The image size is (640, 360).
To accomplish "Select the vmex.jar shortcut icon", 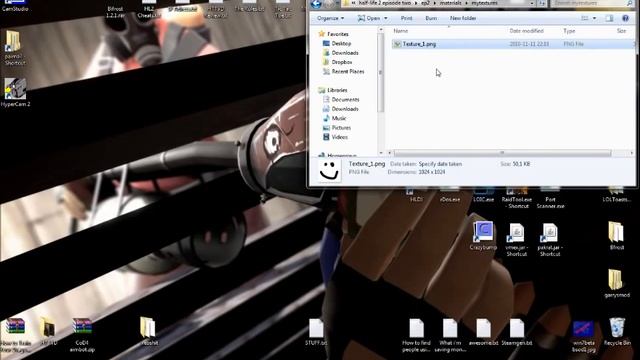I will pos(517,240).
